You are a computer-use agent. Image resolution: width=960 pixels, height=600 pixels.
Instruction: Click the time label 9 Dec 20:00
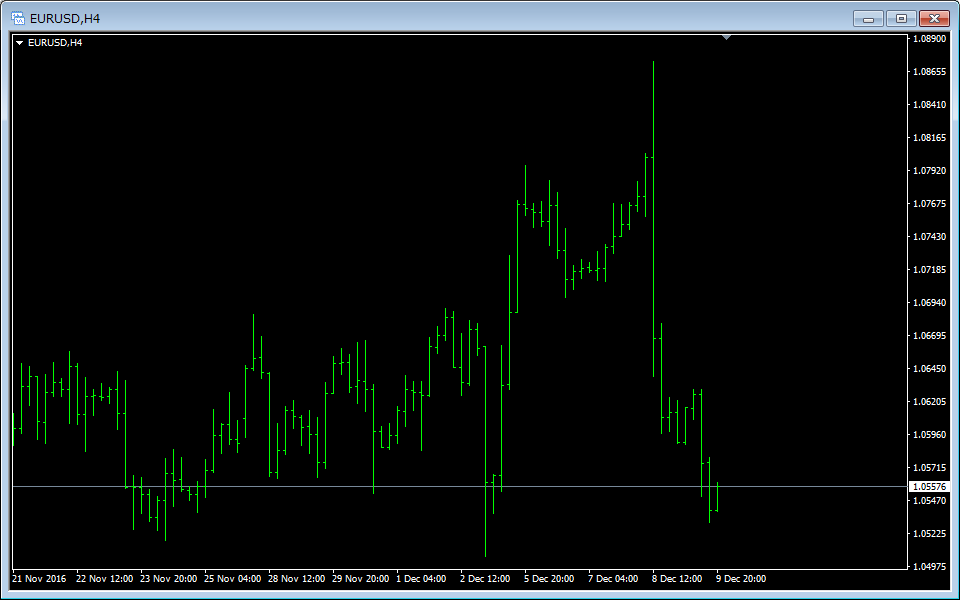click(741, 579)
